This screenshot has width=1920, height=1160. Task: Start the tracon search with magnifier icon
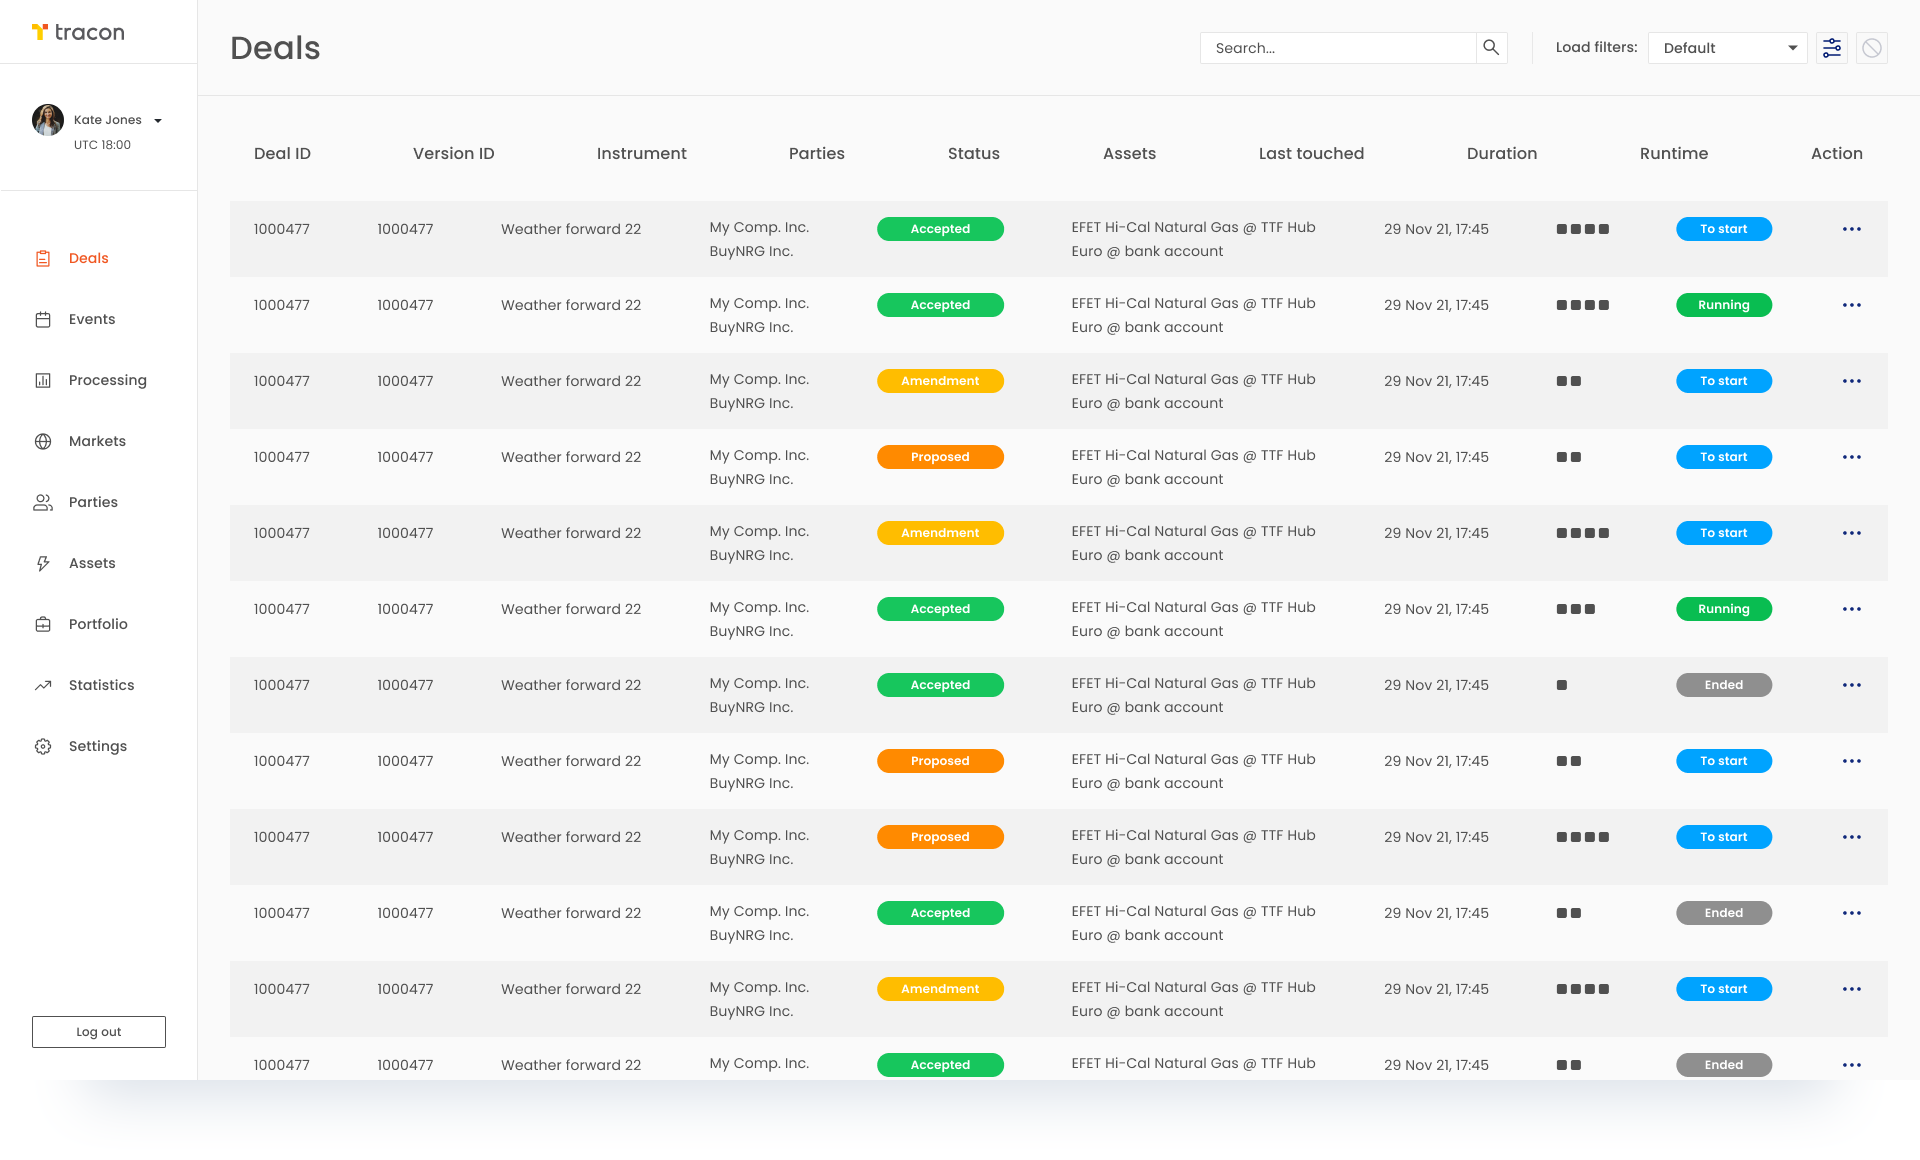point(1491,47)
